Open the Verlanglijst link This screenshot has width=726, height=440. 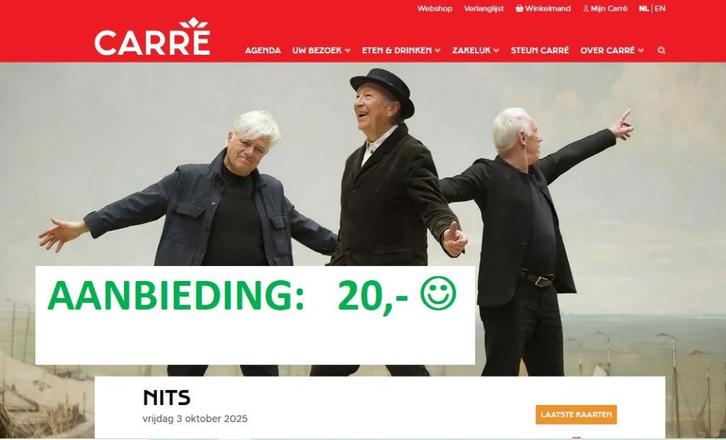tap(484, 8)
